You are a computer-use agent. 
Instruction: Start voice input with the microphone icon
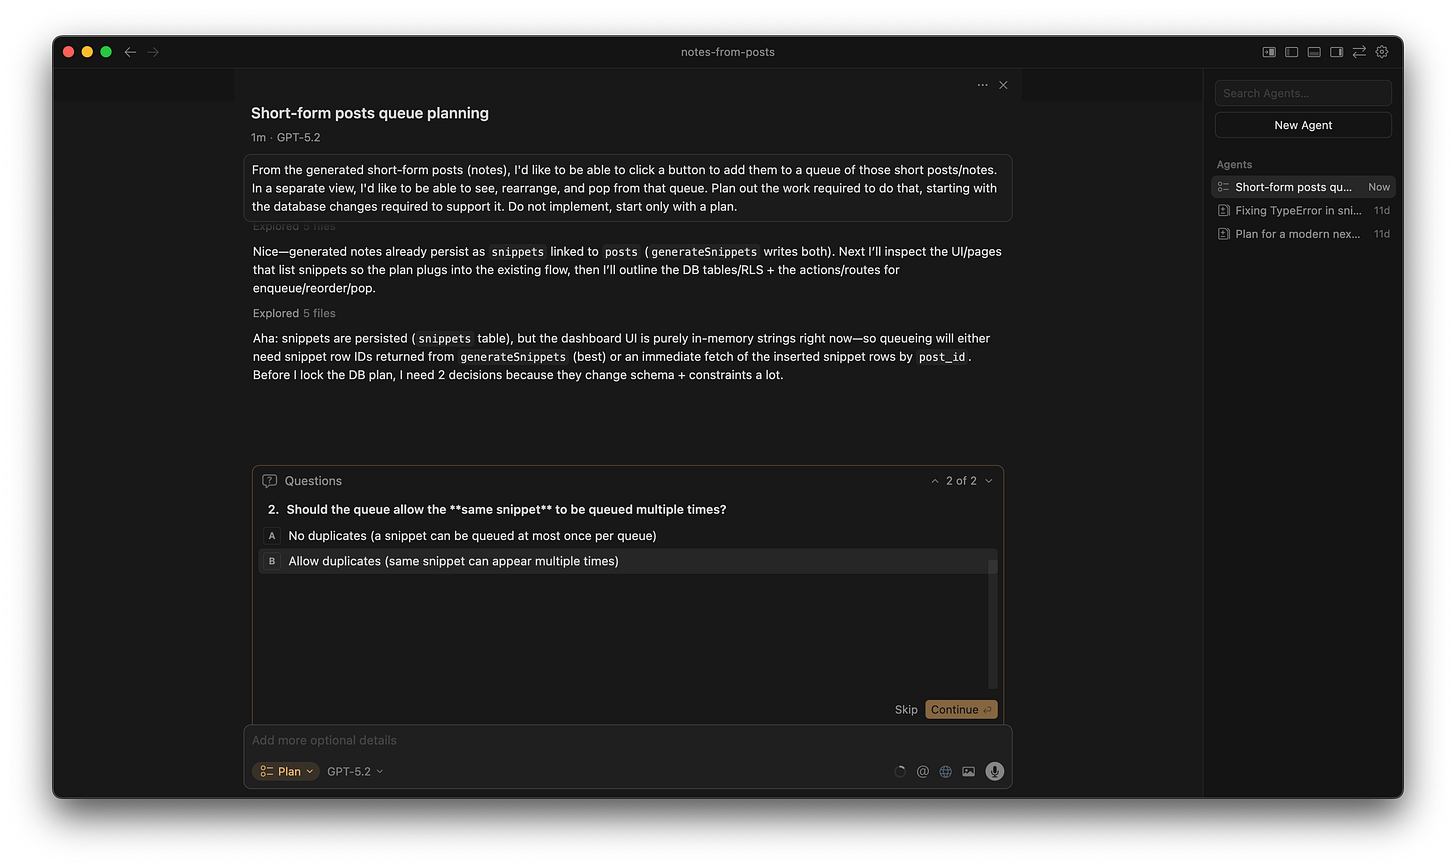[x=994, y=771]
